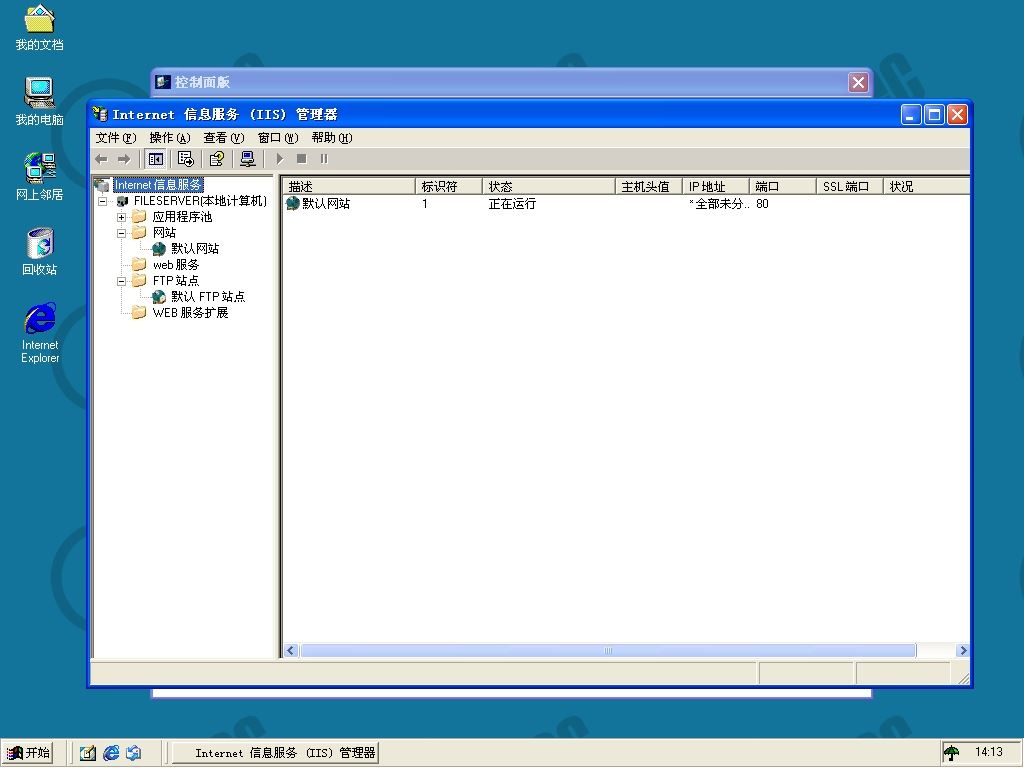Click the system tray icon beside the clock
1024x768 pixels.
point(952,753)
